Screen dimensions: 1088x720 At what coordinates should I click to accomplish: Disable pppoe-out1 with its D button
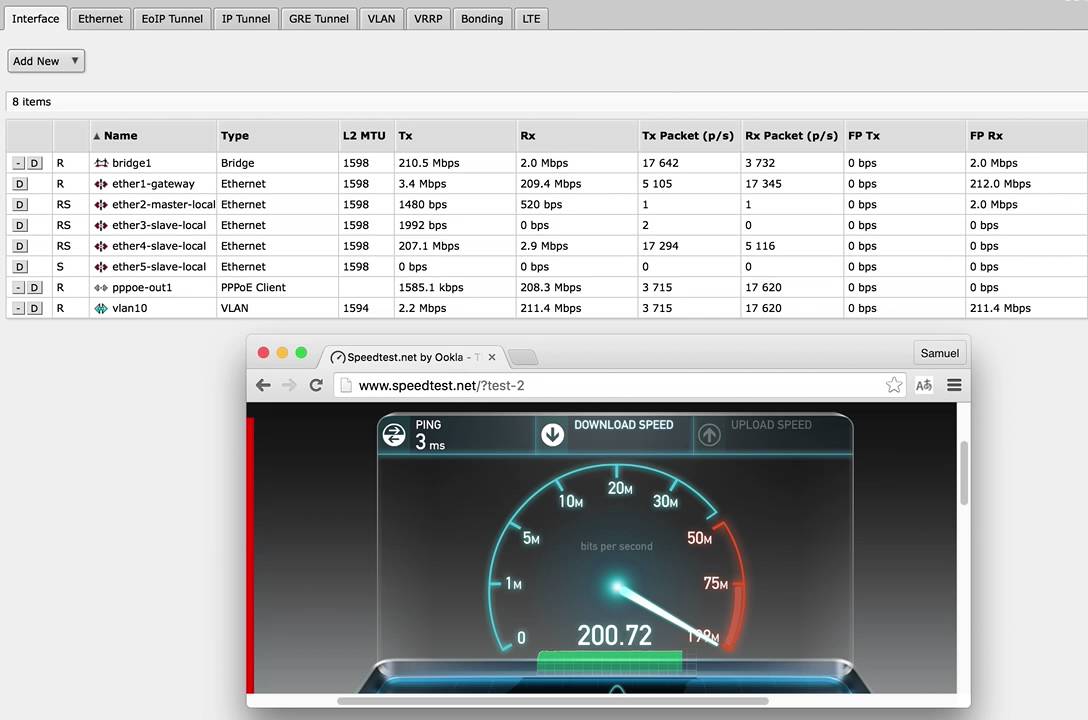click(34, 288)
